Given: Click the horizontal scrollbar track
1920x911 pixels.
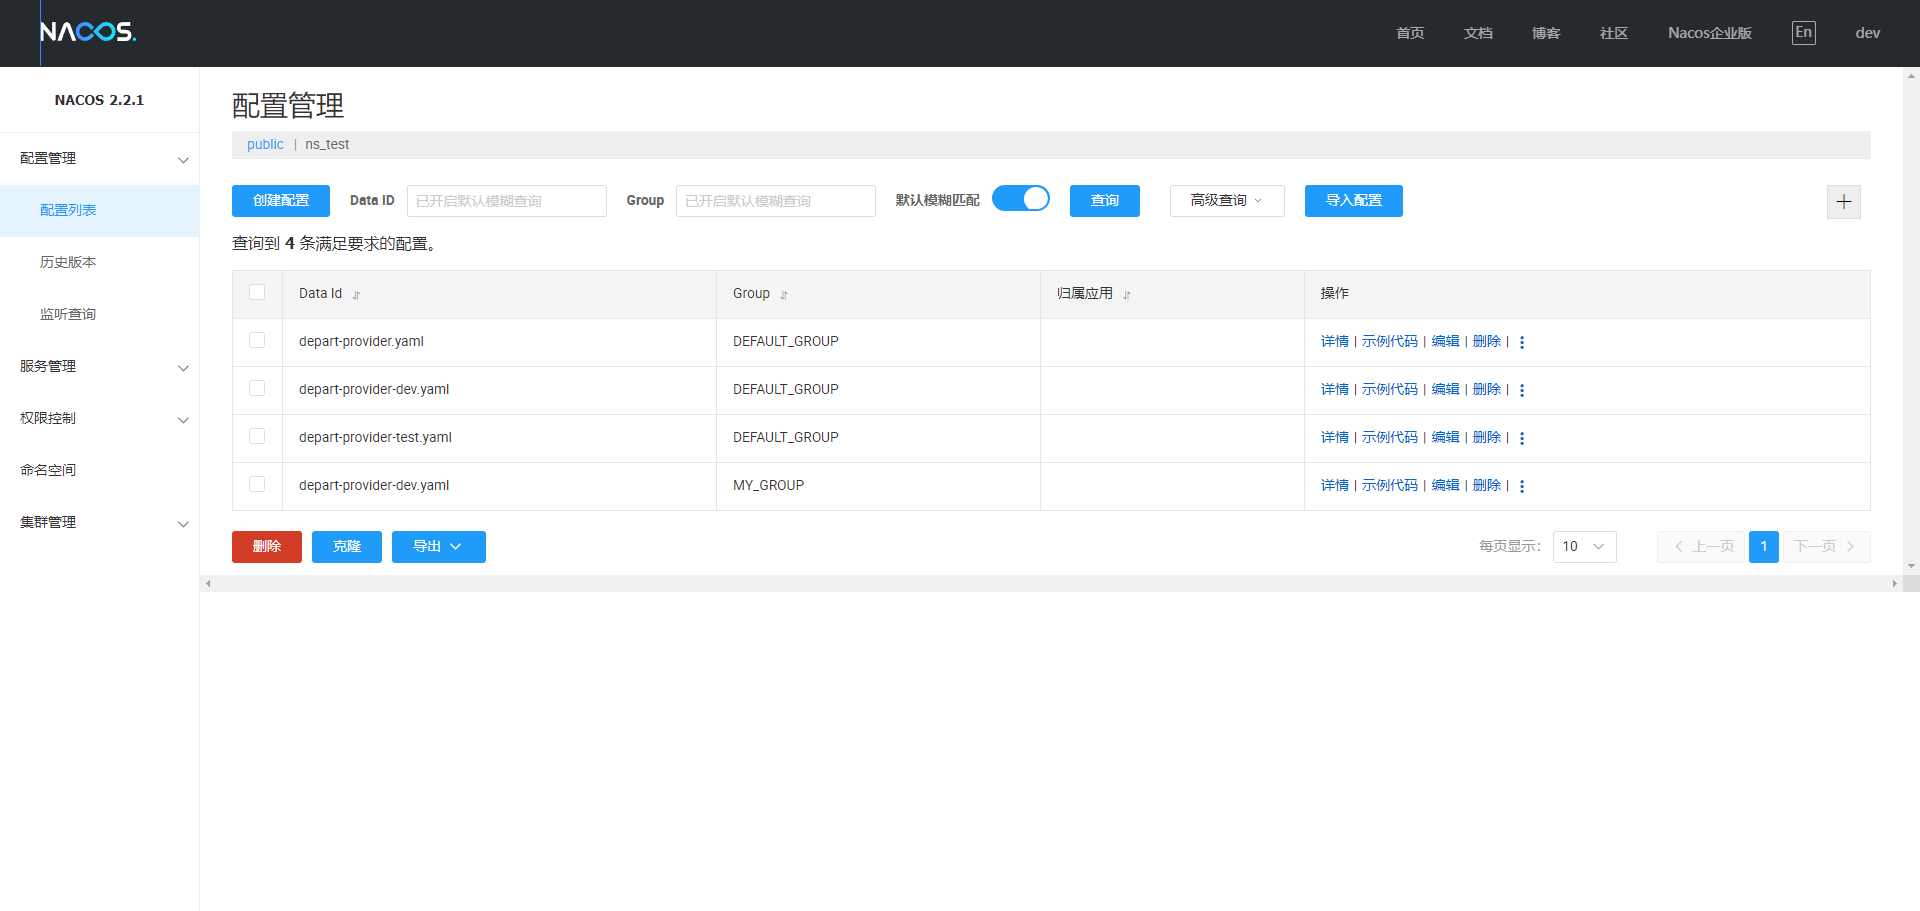Looking at the screenshot, I should [x=1050, y=583].
